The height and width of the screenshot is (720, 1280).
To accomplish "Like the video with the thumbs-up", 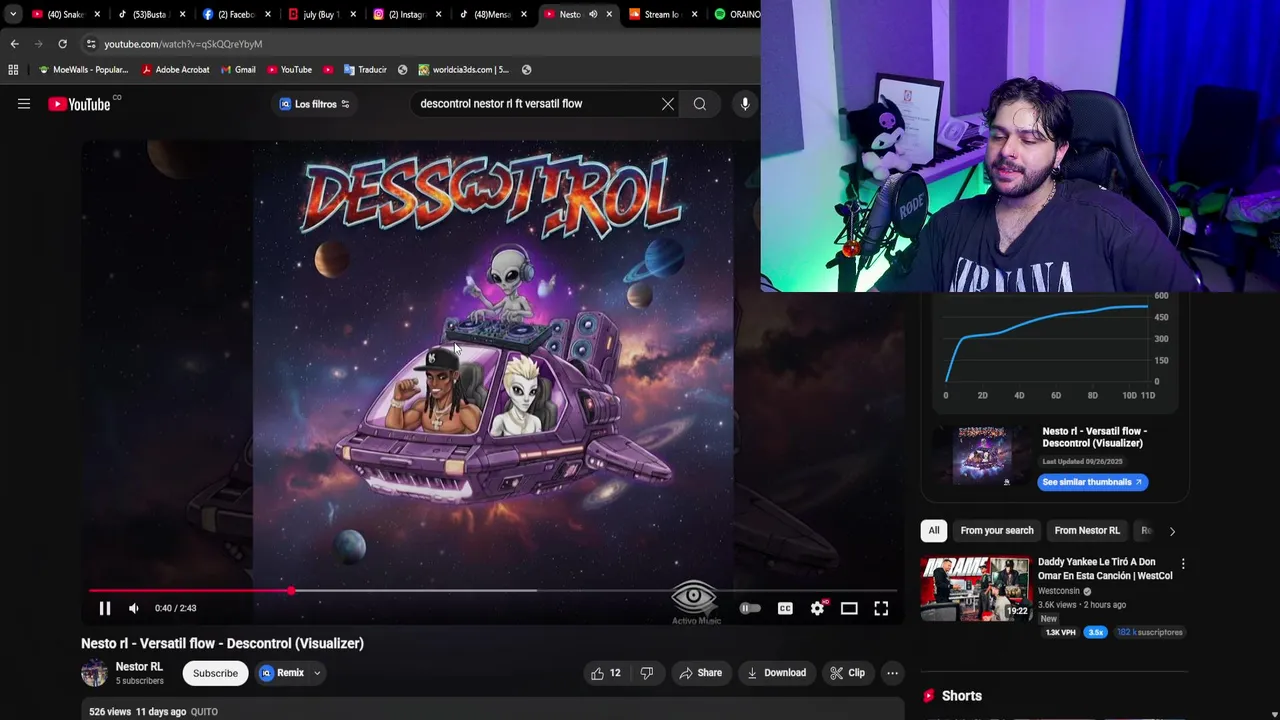I will tap(606, 673).
